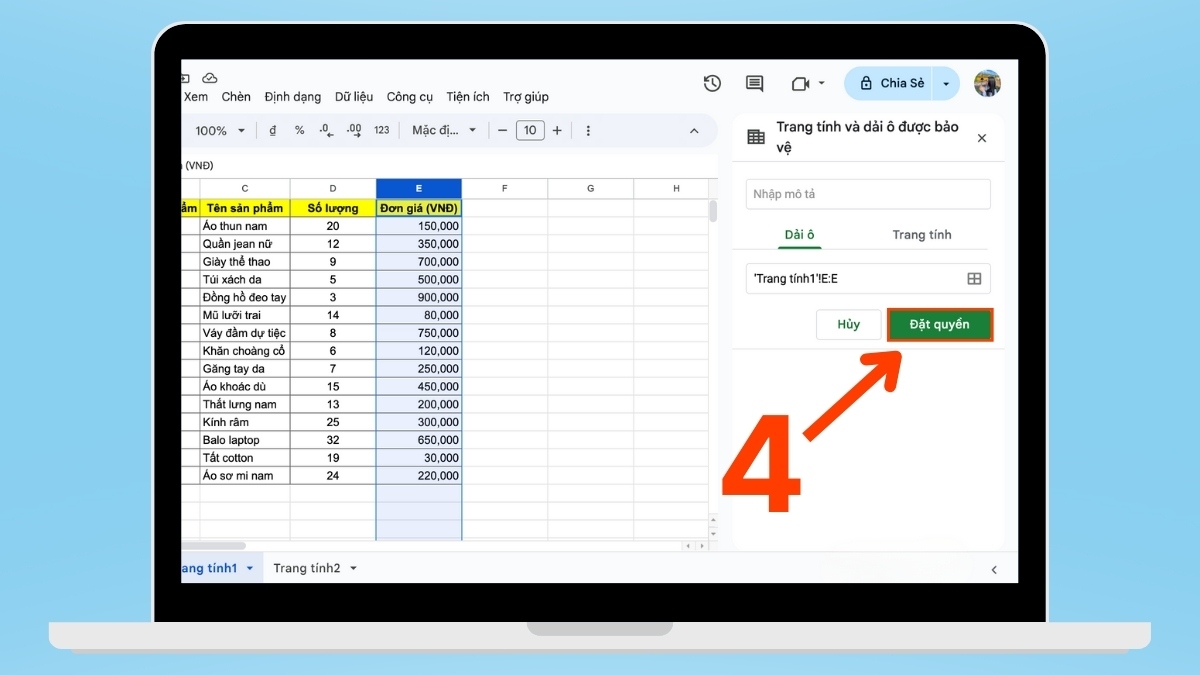Open the comments speech bubble icon
The height and width of the screenshot is (675, 1200).
(755, 84)
